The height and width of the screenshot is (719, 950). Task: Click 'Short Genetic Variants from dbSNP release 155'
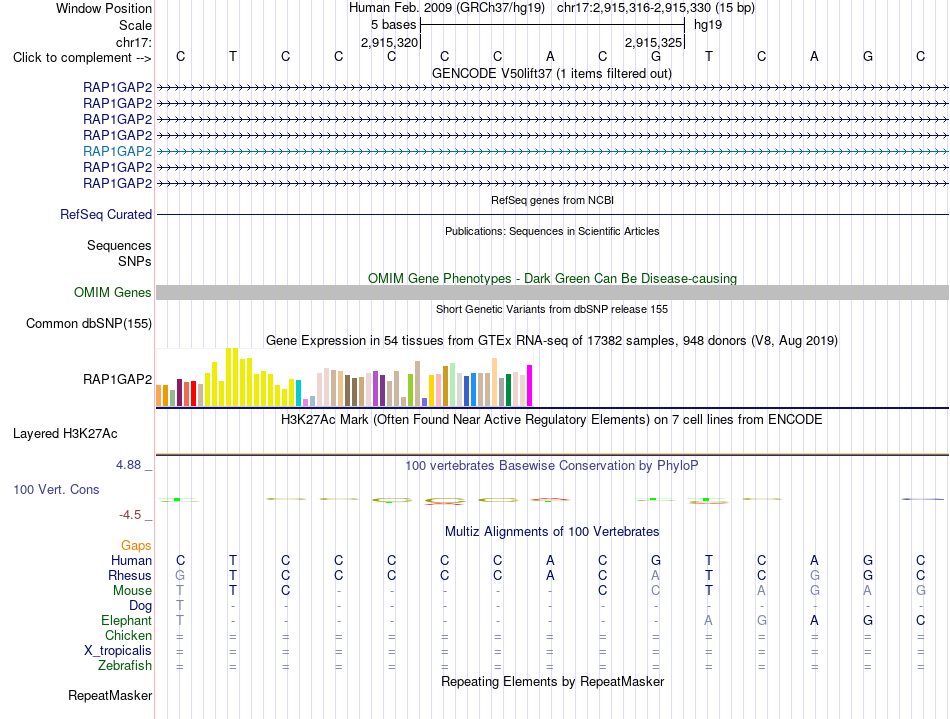552,309
